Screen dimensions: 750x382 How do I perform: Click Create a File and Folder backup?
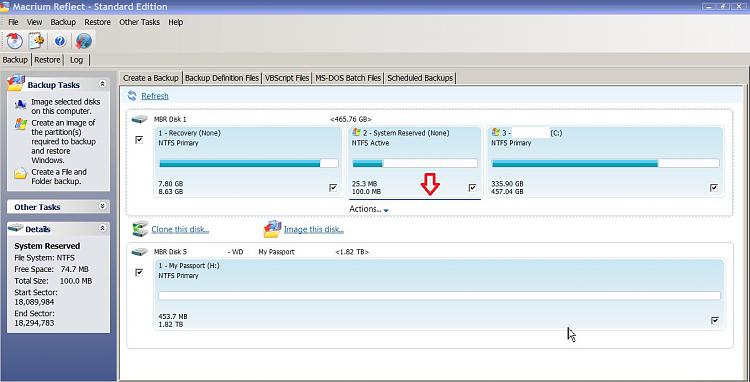click(x=59, y=176)
